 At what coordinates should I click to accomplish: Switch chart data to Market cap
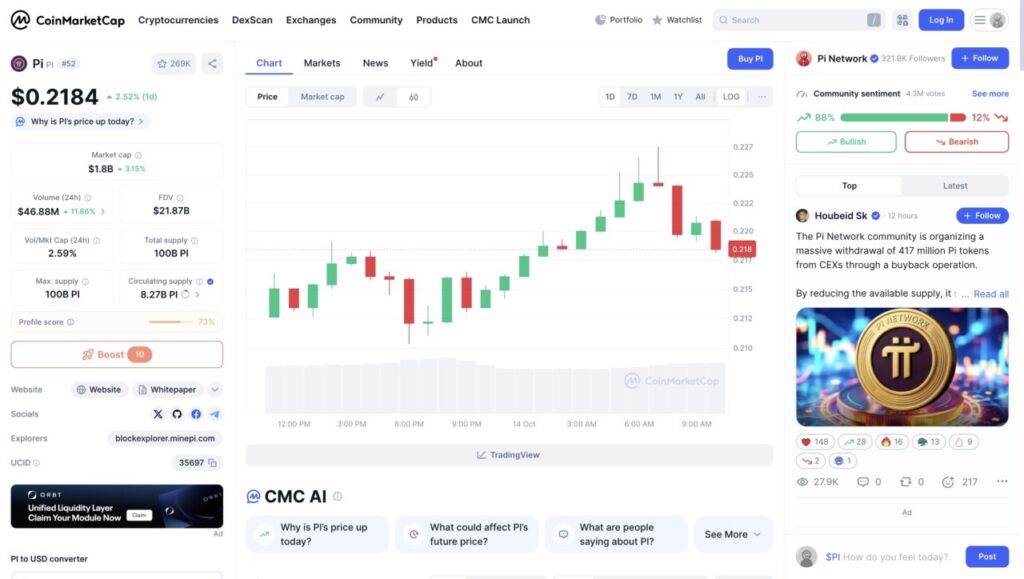click(322, 97)
